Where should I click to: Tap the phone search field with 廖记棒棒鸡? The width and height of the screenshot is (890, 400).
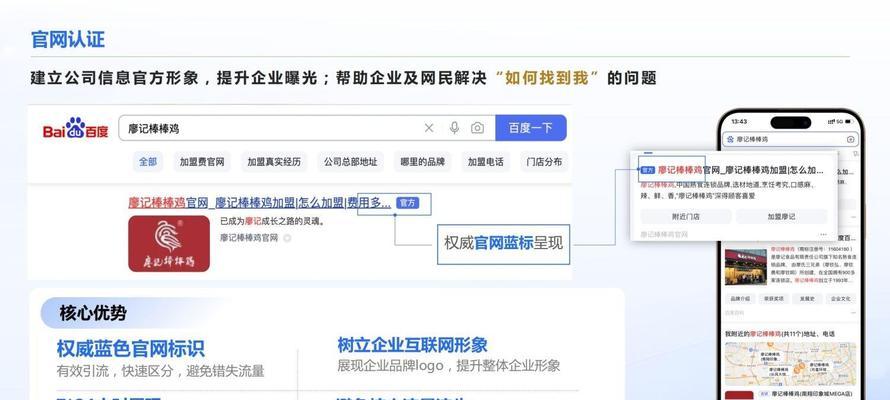click(790, 140)
